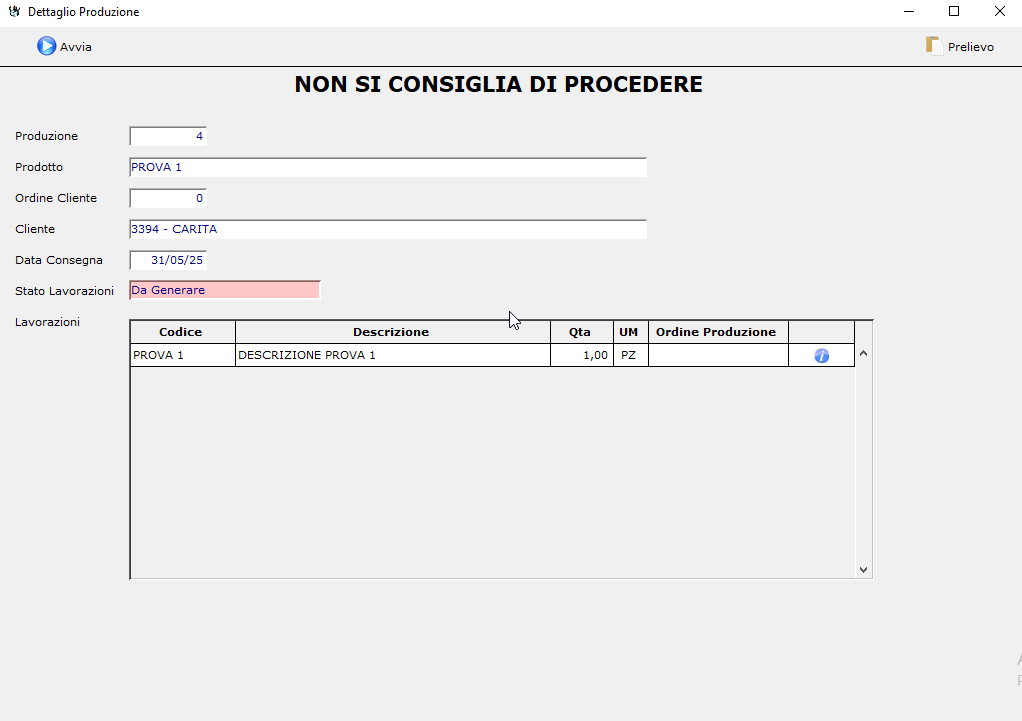Click the Produzione number field
This screenshot has height=721, width=1022.
click(x=168, y=137)
